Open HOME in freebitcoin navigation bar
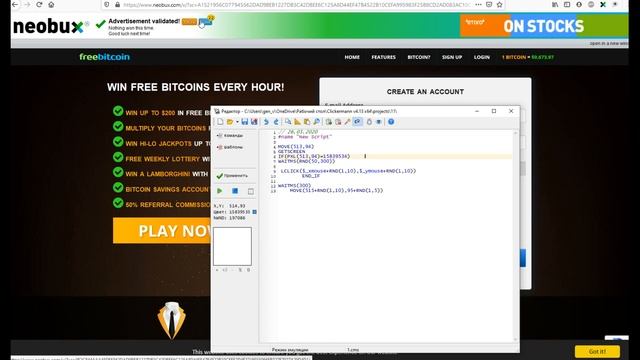This screenshot has width=640, height=360. click(x=352, y=57)
